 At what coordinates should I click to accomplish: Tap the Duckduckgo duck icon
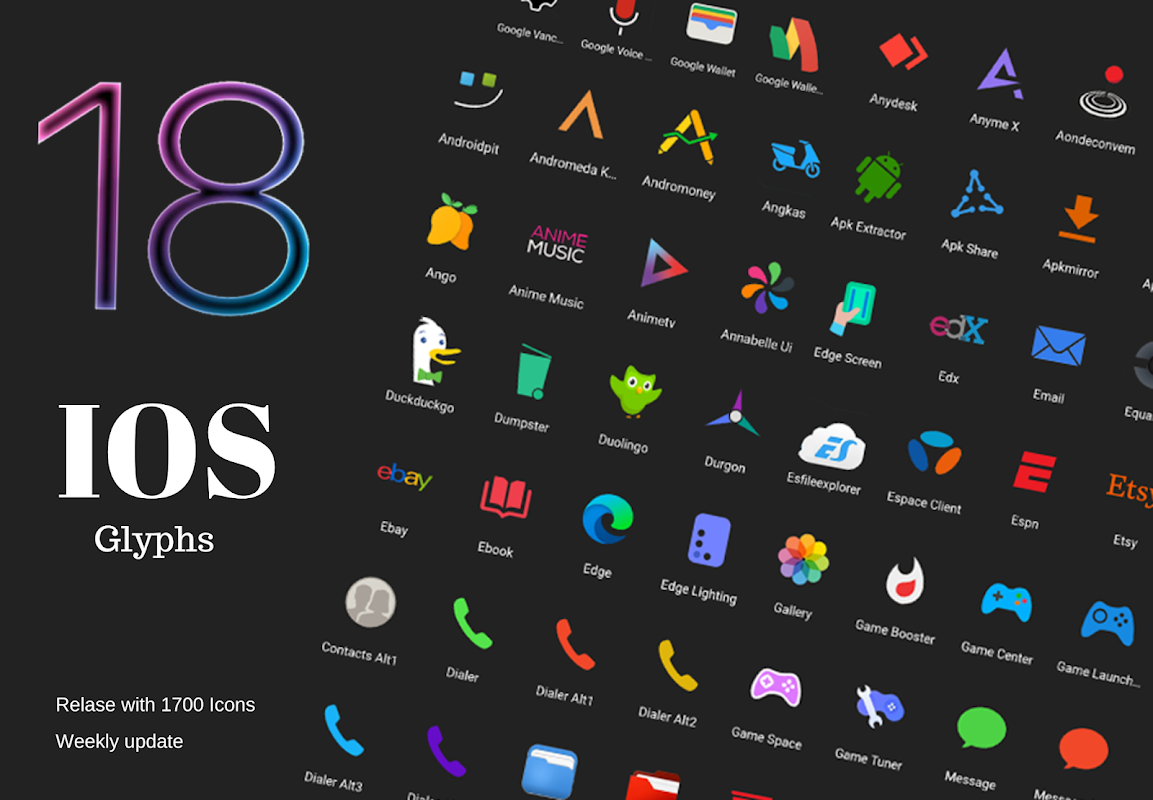[x=434, y=351]
